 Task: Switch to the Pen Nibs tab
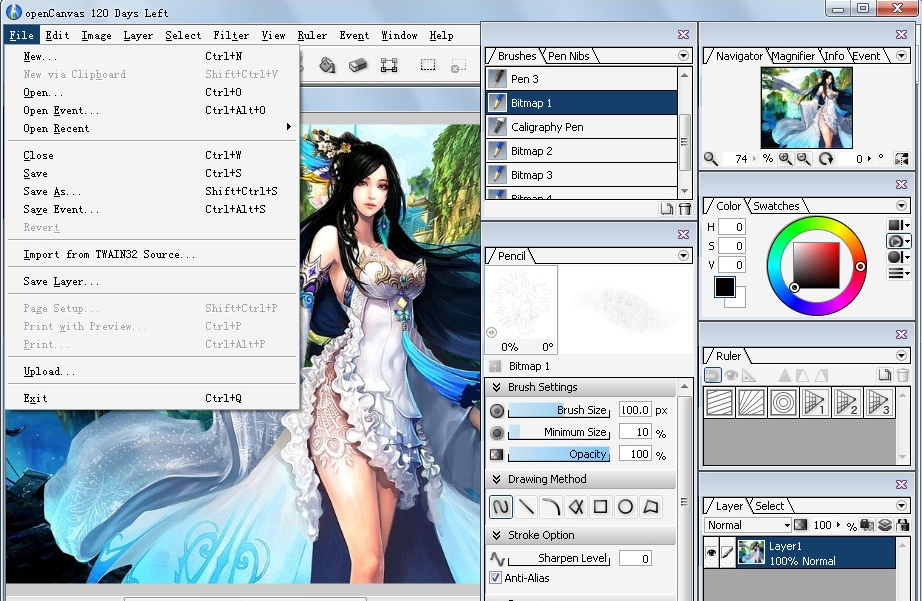click(569, 56)
